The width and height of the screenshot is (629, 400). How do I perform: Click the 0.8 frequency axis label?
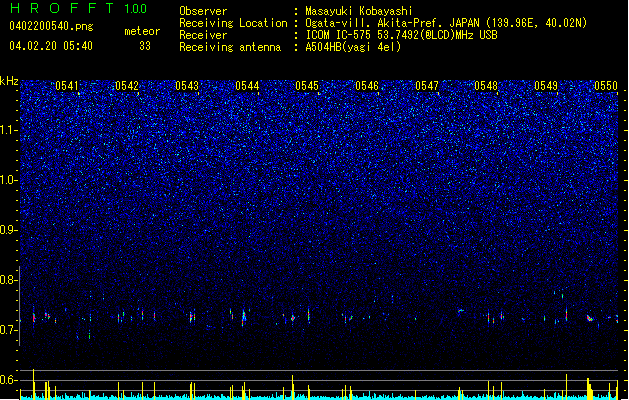click(8, 280)
